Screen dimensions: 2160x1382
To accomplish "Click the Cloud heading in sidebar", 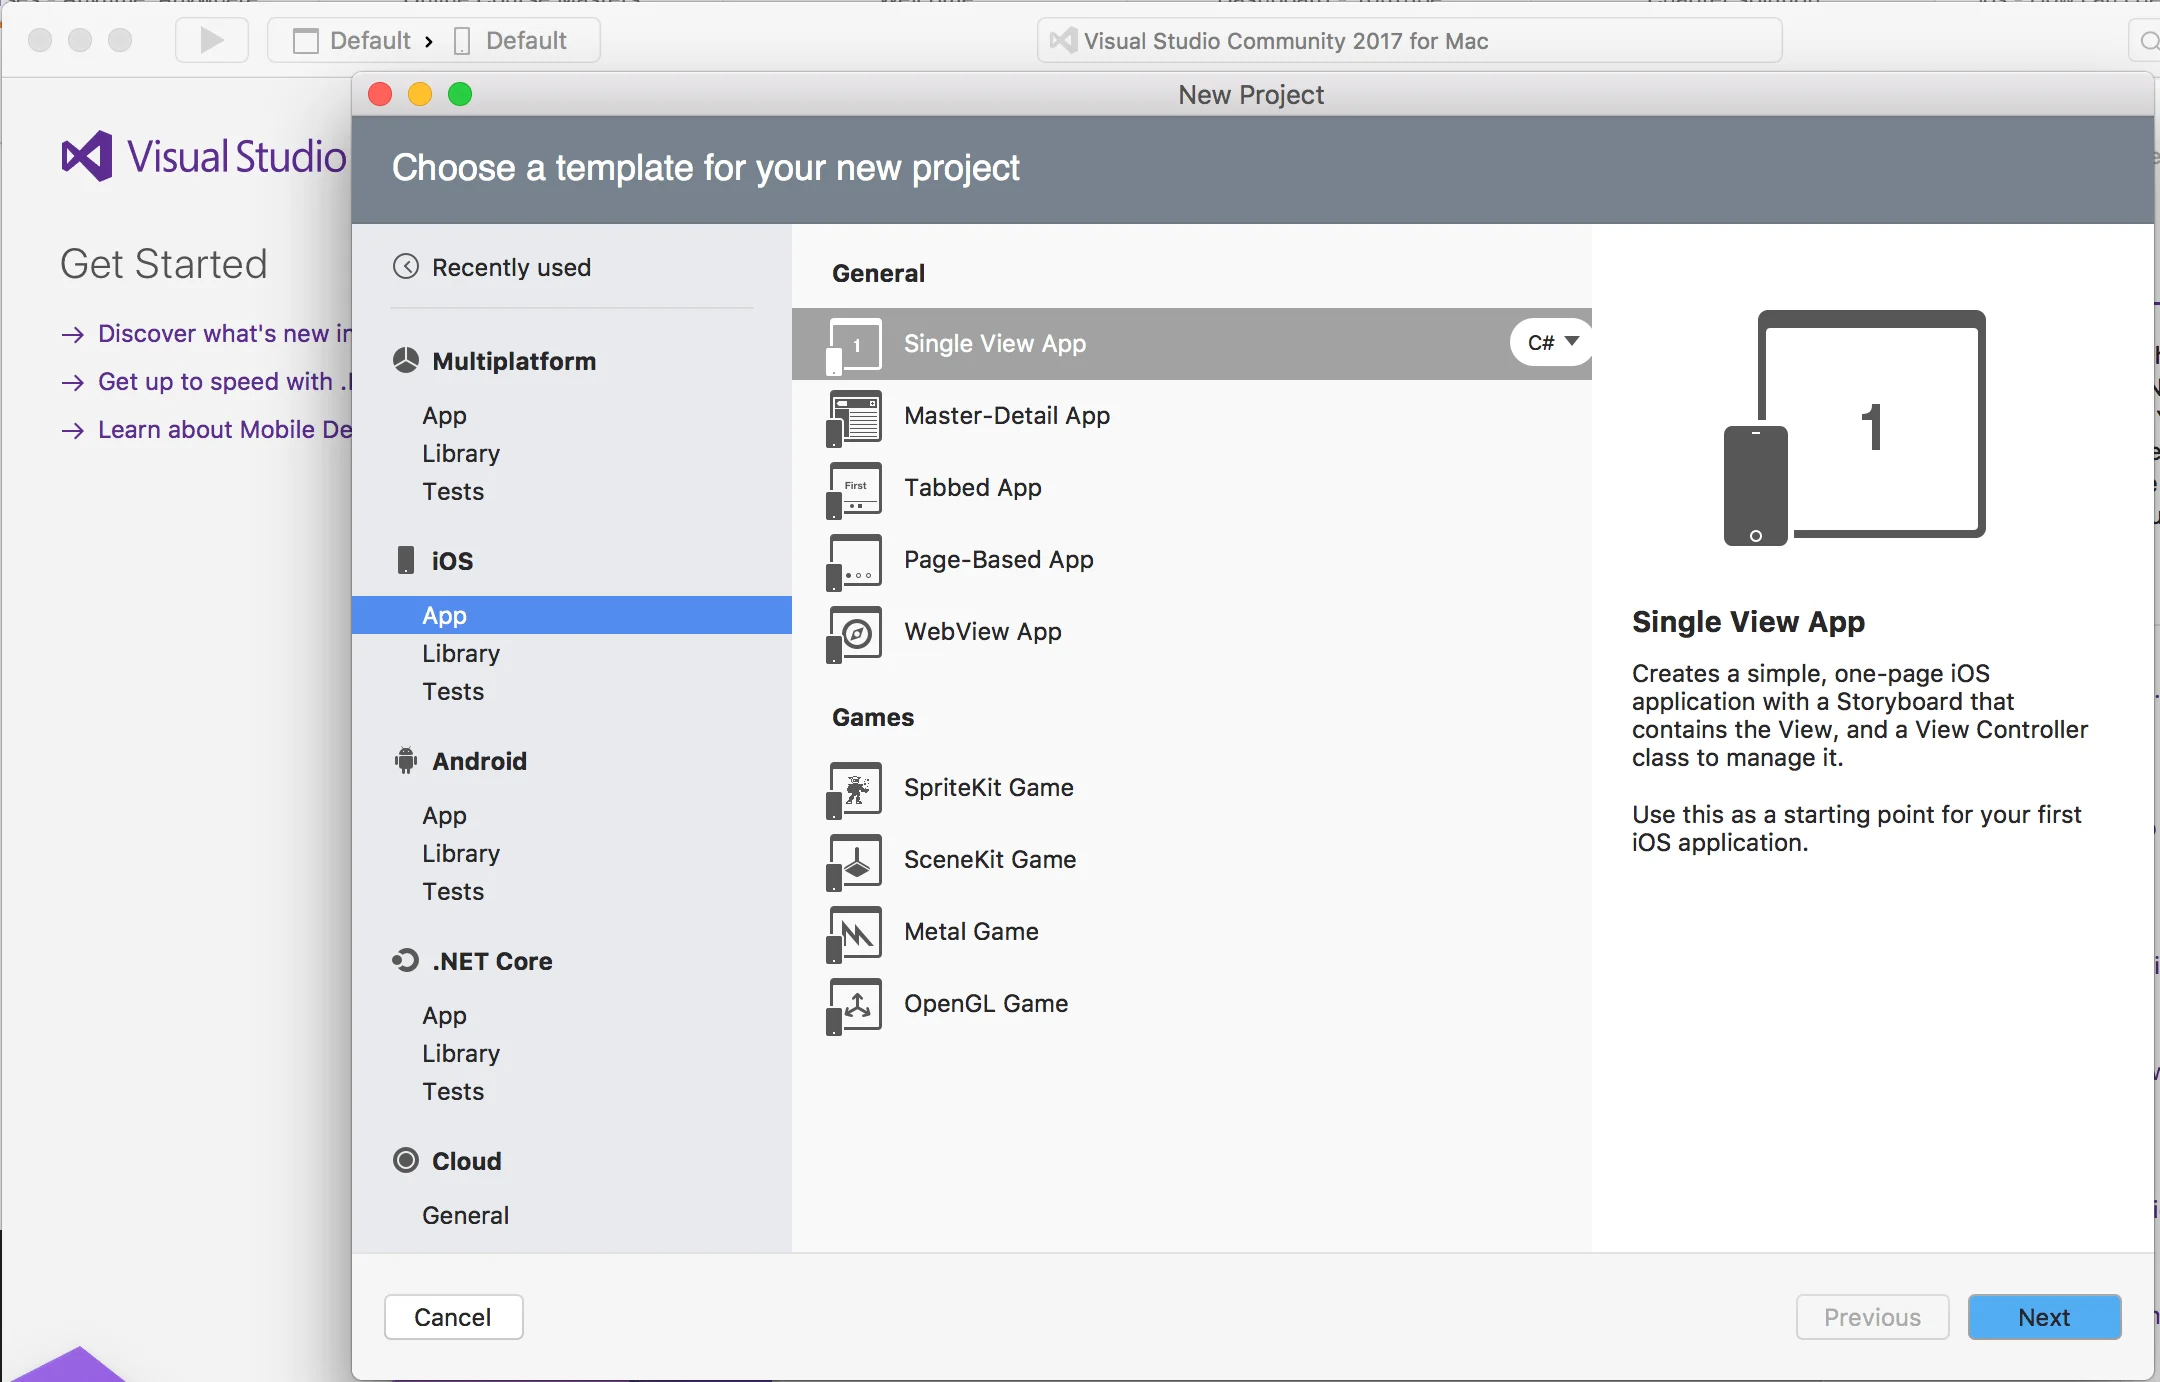I will (x=467, y=1161).
